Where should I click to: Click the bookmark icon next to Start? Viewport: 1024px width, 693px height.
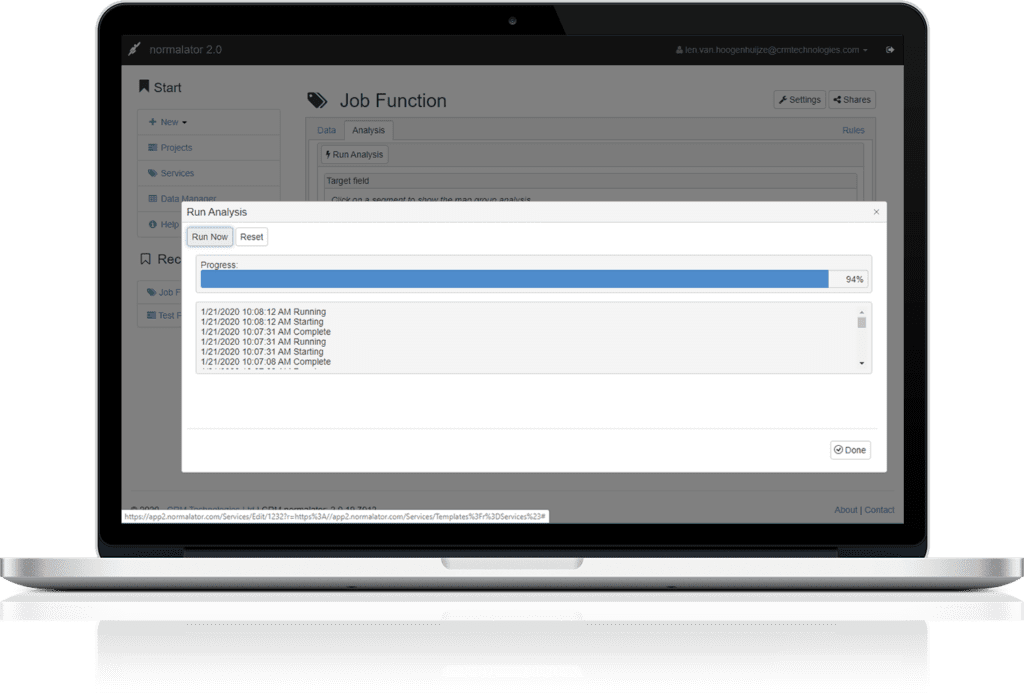(x=144, y=87)
